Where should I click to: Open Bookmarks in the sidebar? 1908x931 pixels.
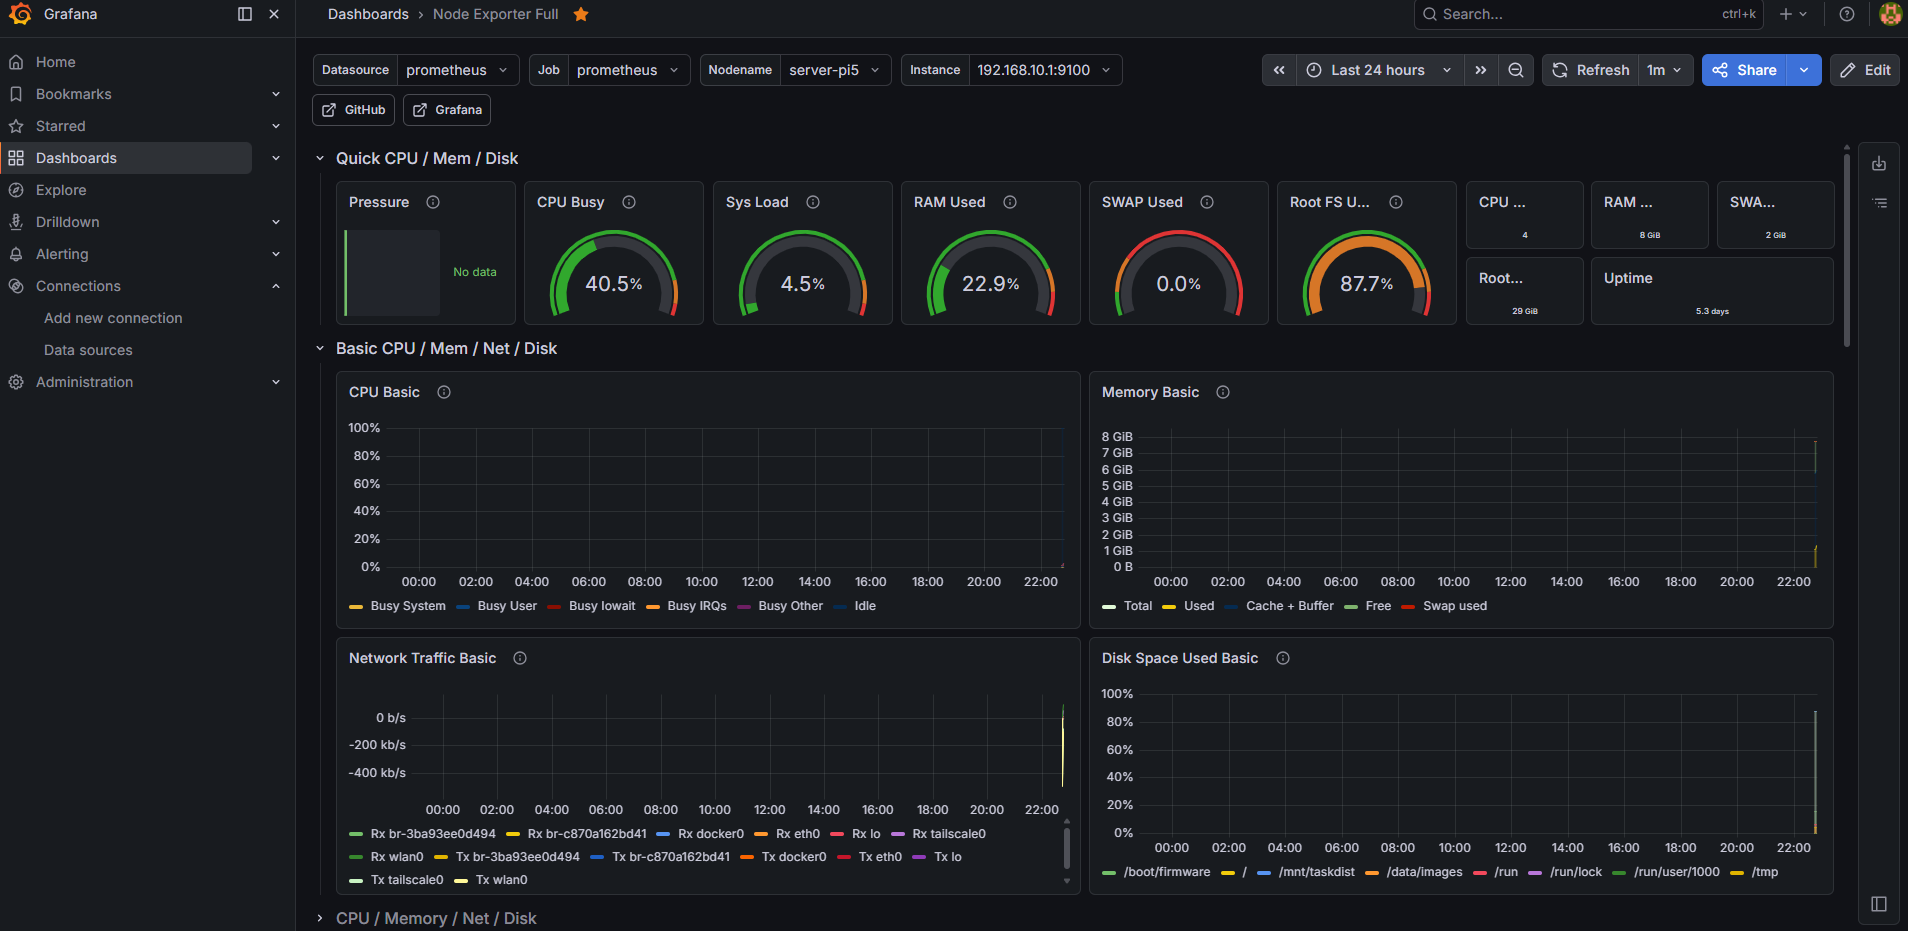click(74, 94)
